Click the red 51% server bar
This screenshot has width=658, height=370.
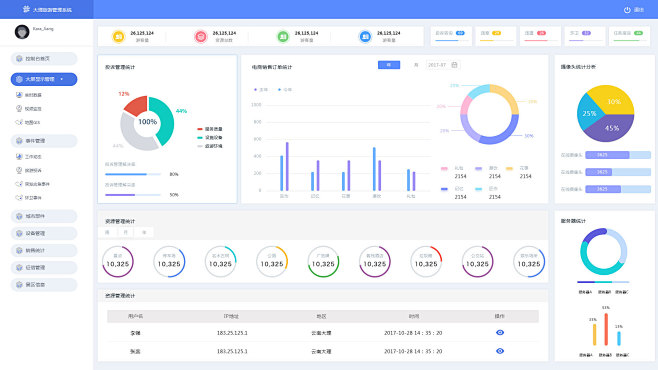pos(606,329)
